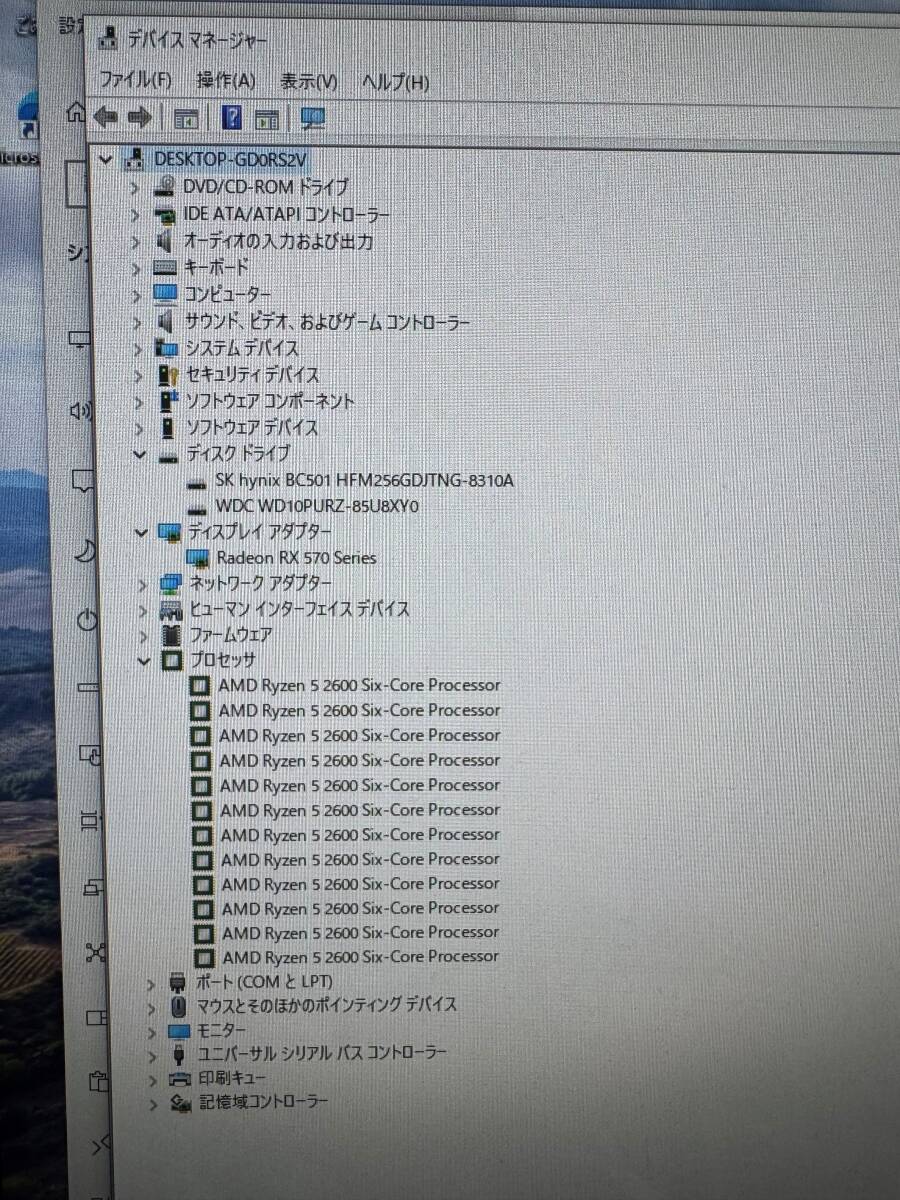Click the ヒューマン インターフェイス デバイス icon
Image resolution: width=900 pixels, height=1200 pixels.
[x=171, y=609]
